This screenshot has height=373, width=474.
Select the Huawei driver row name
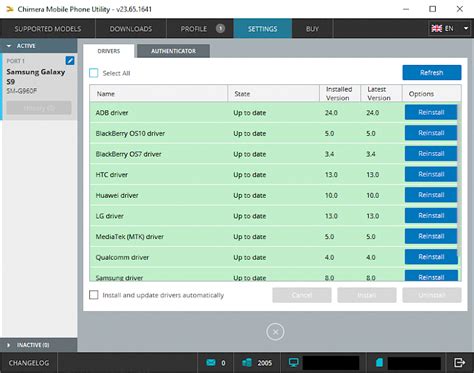tap(117, 195)
